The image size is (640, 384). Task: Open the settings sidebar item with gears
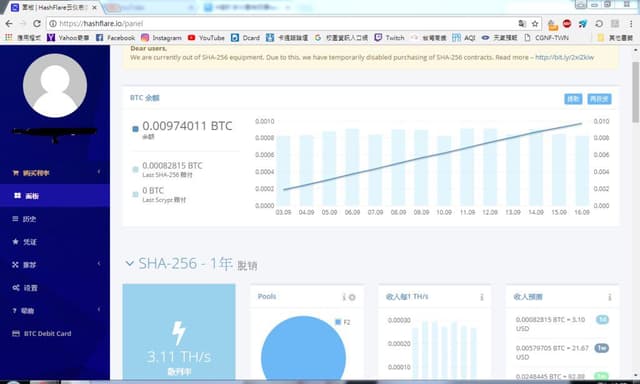pyautogui.click(x=55, y=288)
